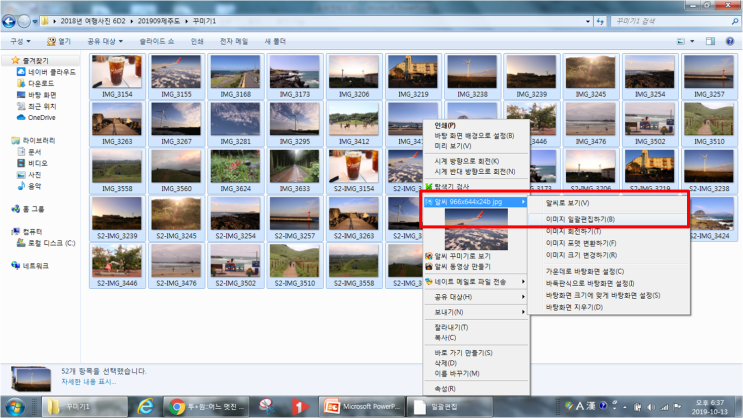This screenshot has height=418, width=743.
Task: Click the 인쇄 toolbar button
Action: 197,41
